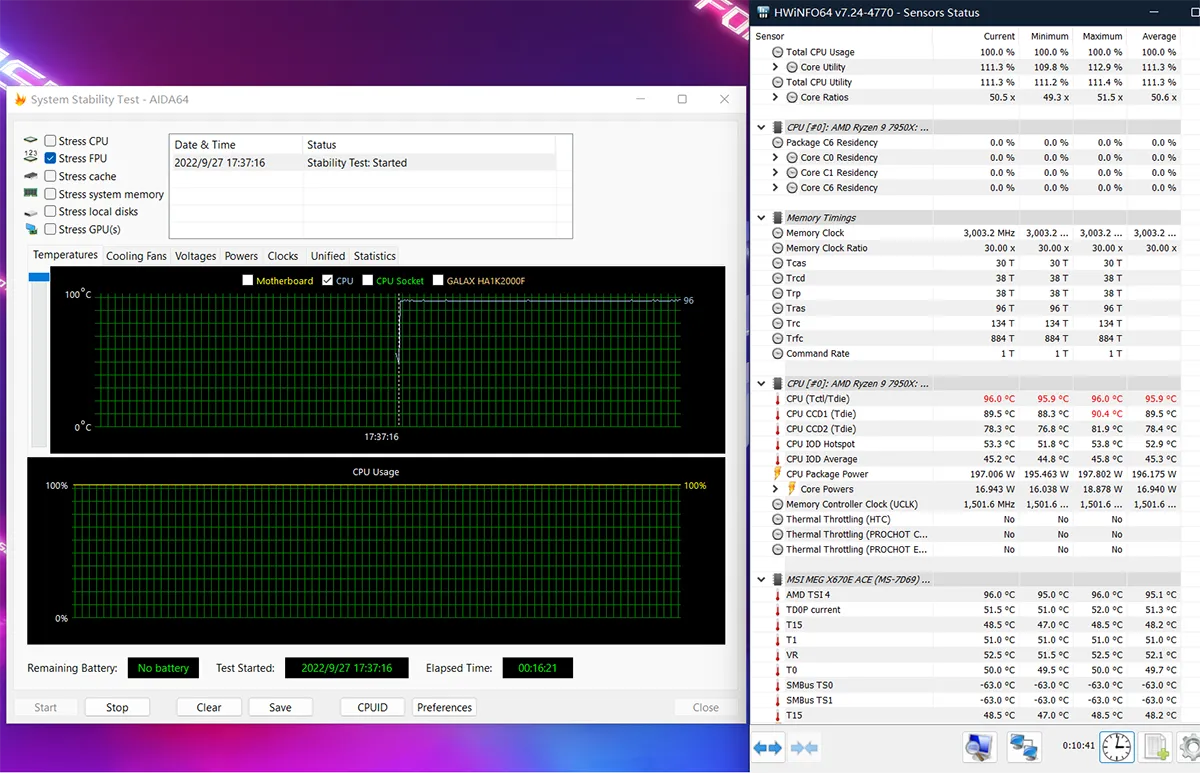This screenshot has height=773, width=1200.
Task: Click the thermometer icon beside AMD TSI 4
Action: (777, 595)
